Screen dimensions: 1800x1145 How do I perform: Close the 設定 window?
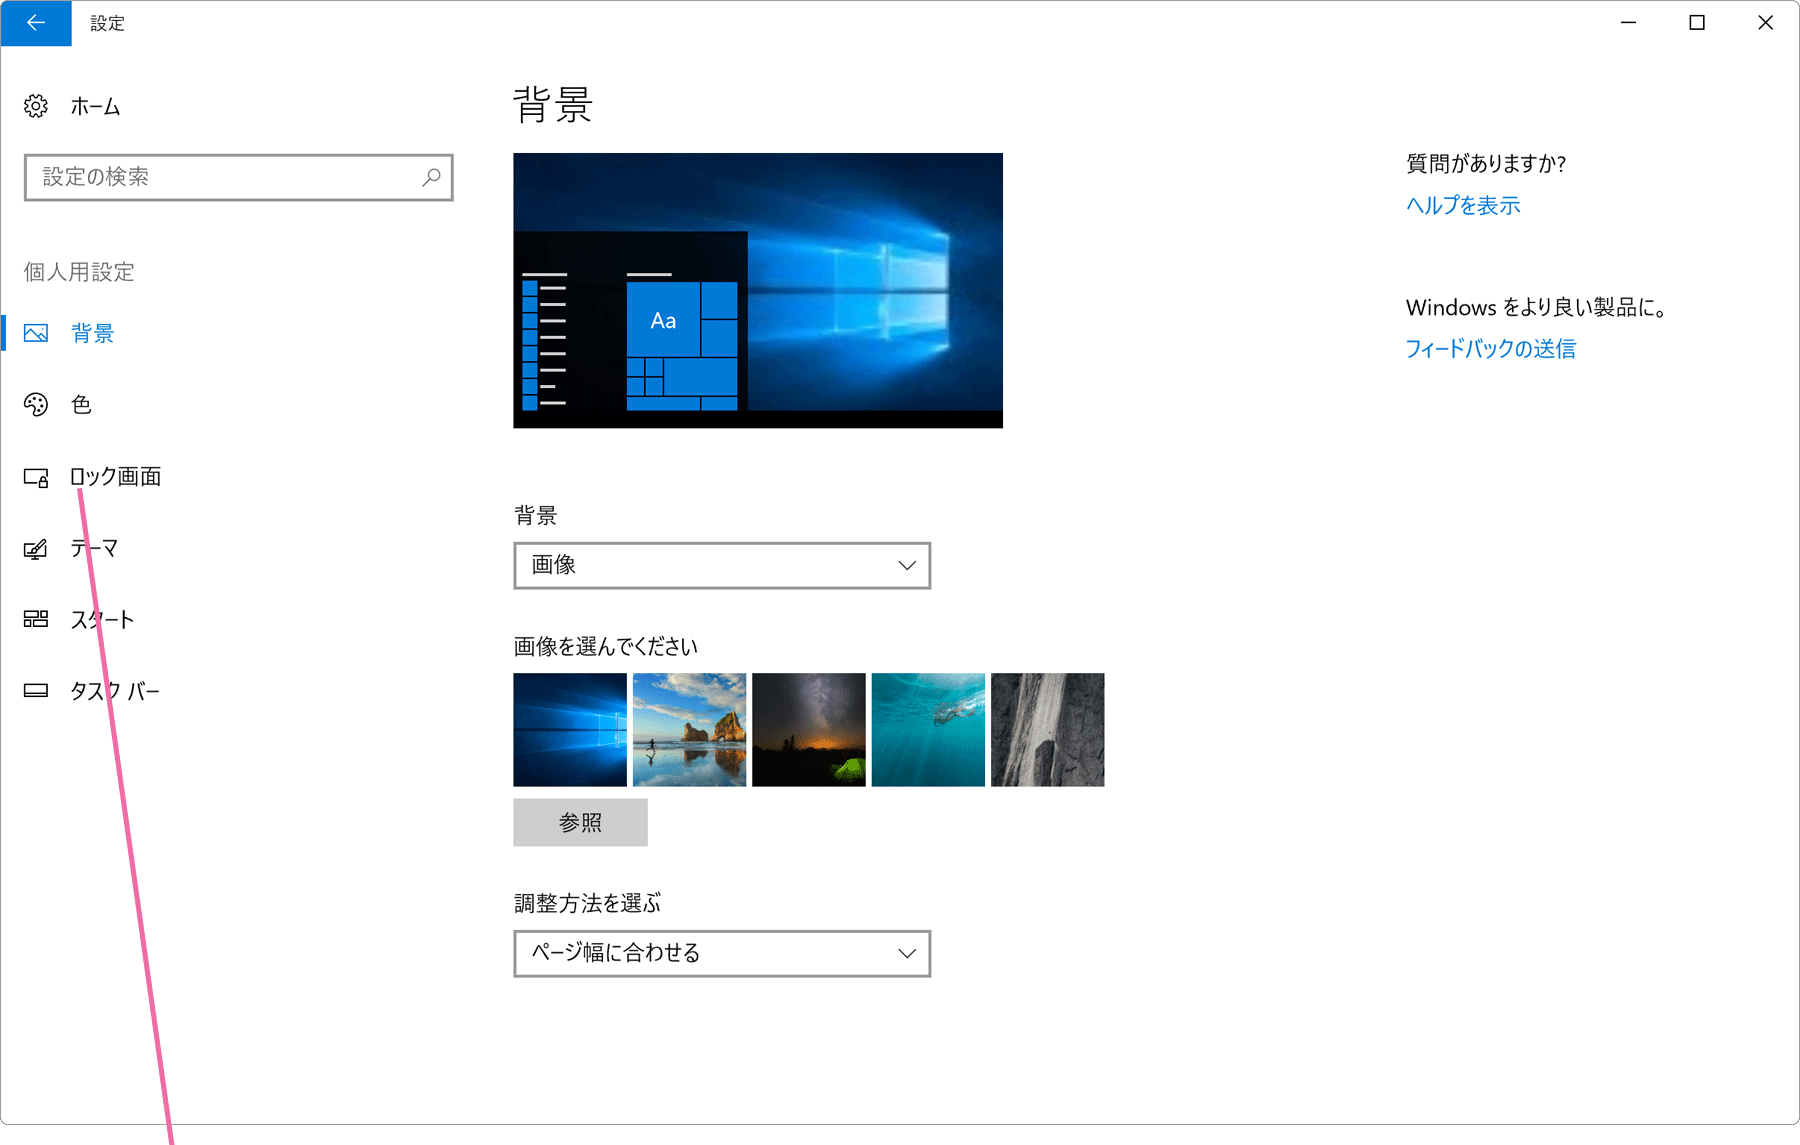[x=1765, y=22]
